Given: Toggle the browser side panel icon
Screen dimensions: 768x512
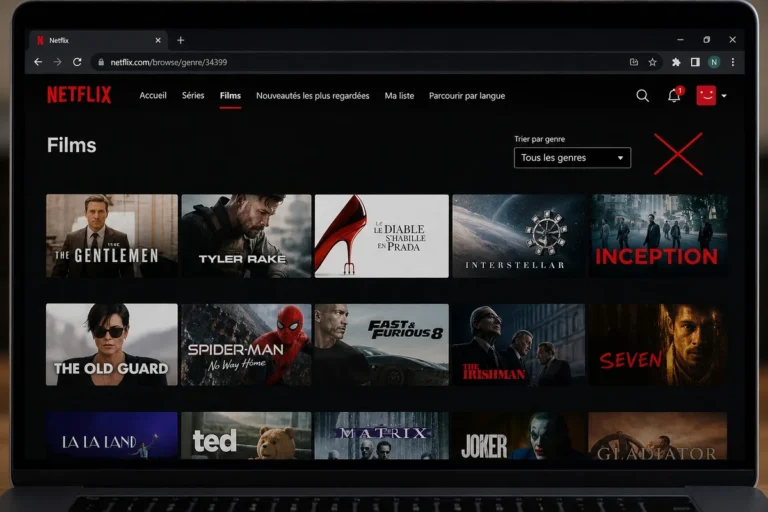Looking at the screenshot, I should tap(695, 62).
